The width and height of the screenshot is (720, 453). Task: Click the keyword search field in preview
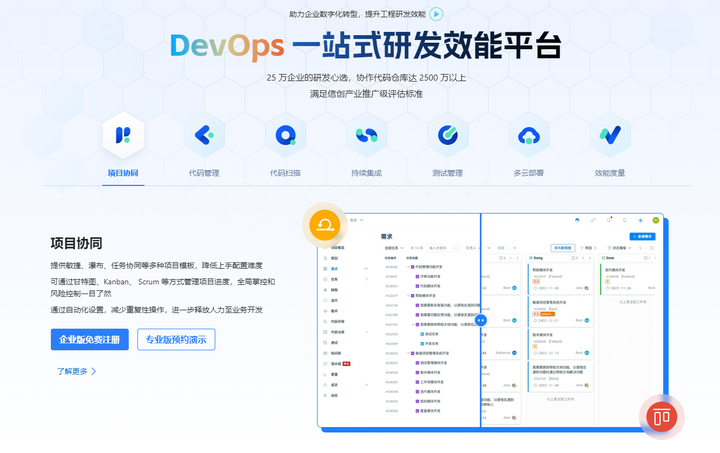(x=443, y=248)
